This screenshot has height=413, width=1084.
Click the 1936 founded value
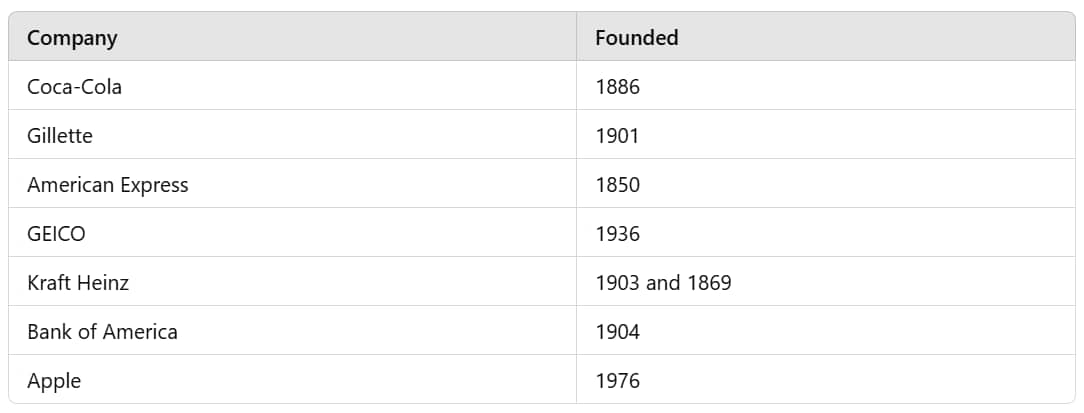coord(617,234)
